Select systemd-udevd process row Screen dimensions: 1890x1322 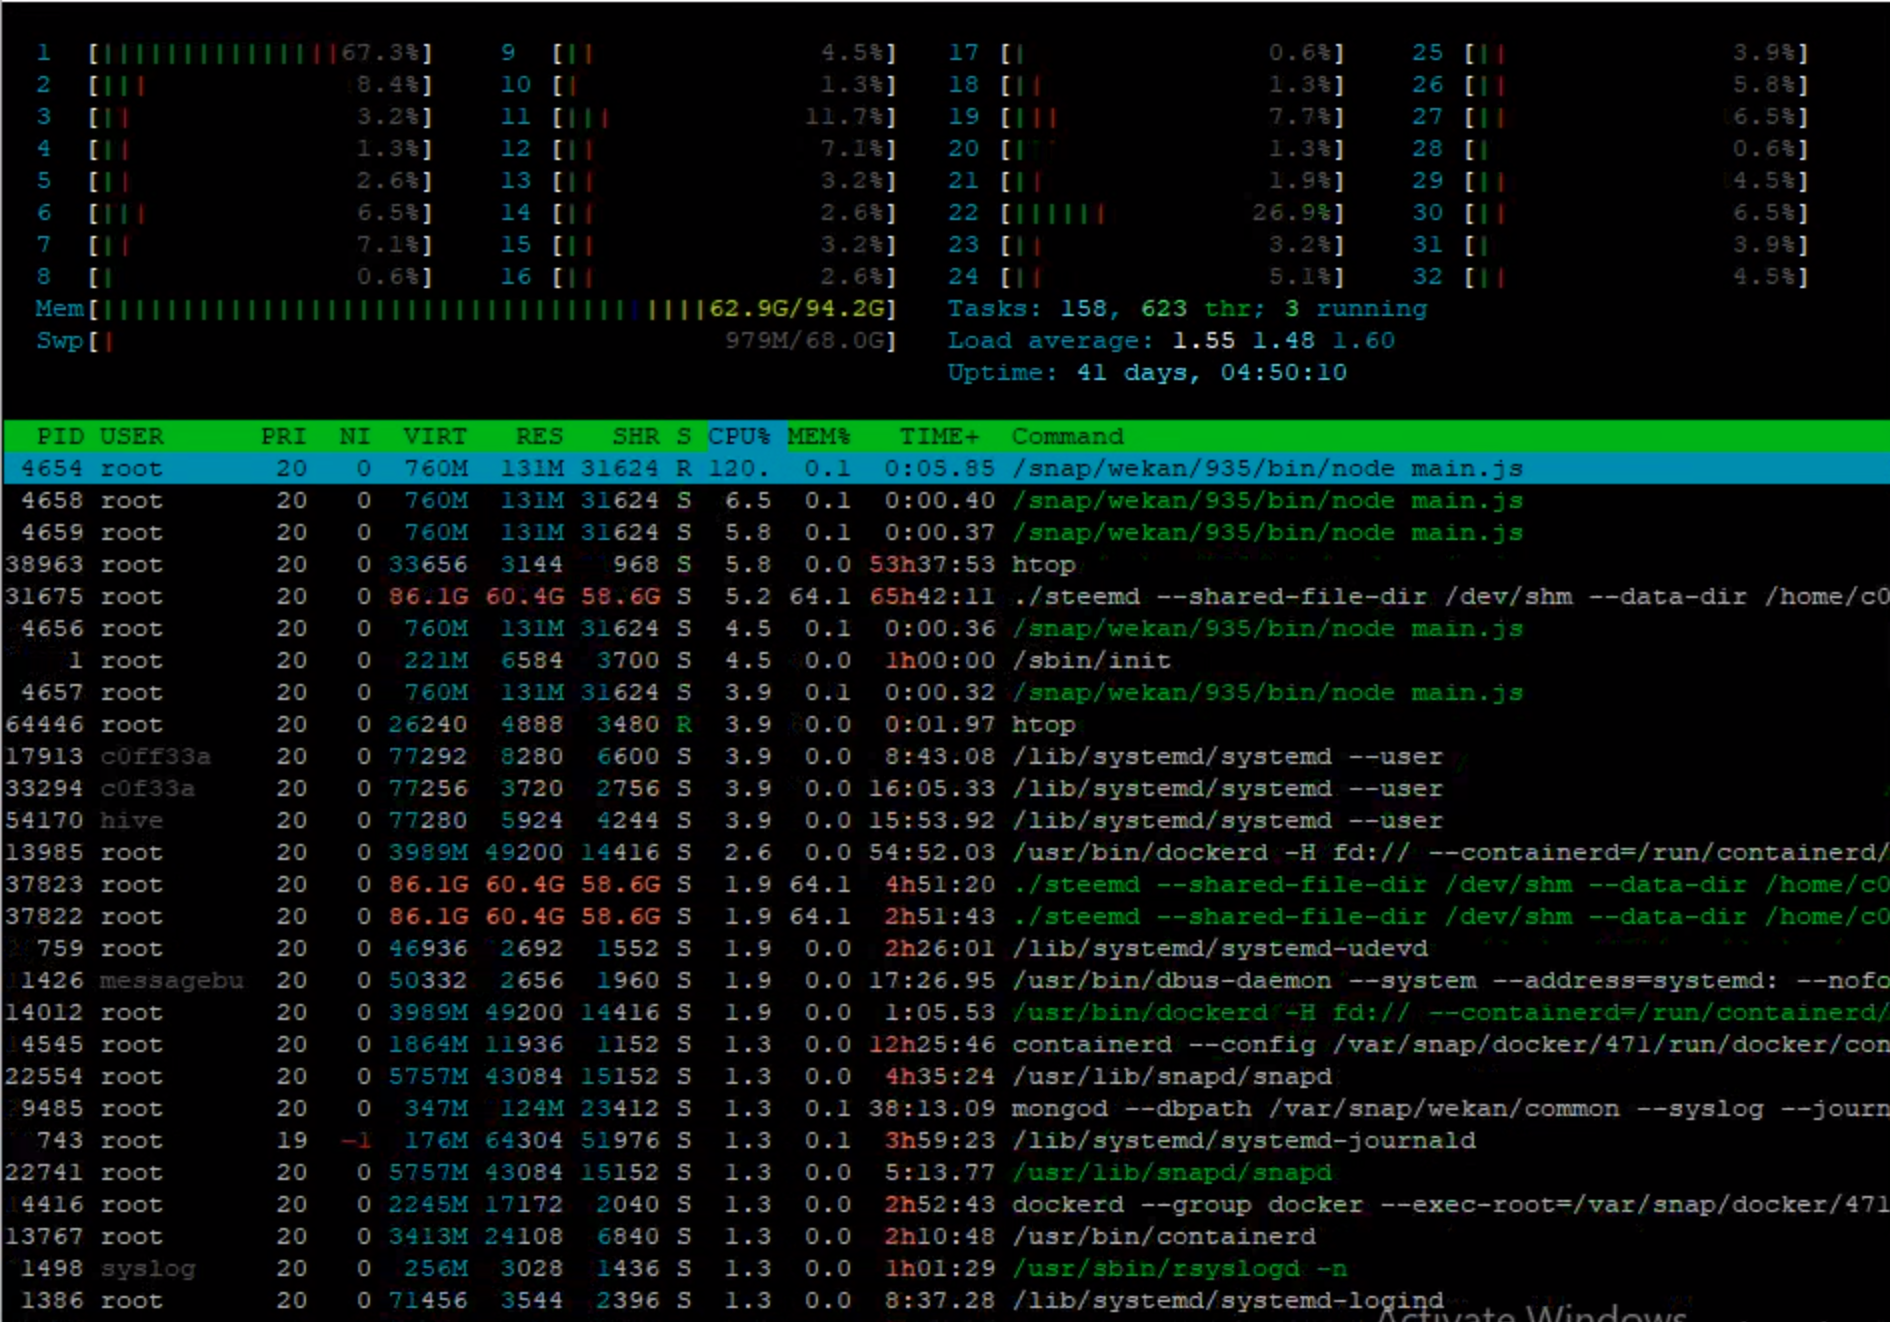pyautogui.click(x=946, y=948)
